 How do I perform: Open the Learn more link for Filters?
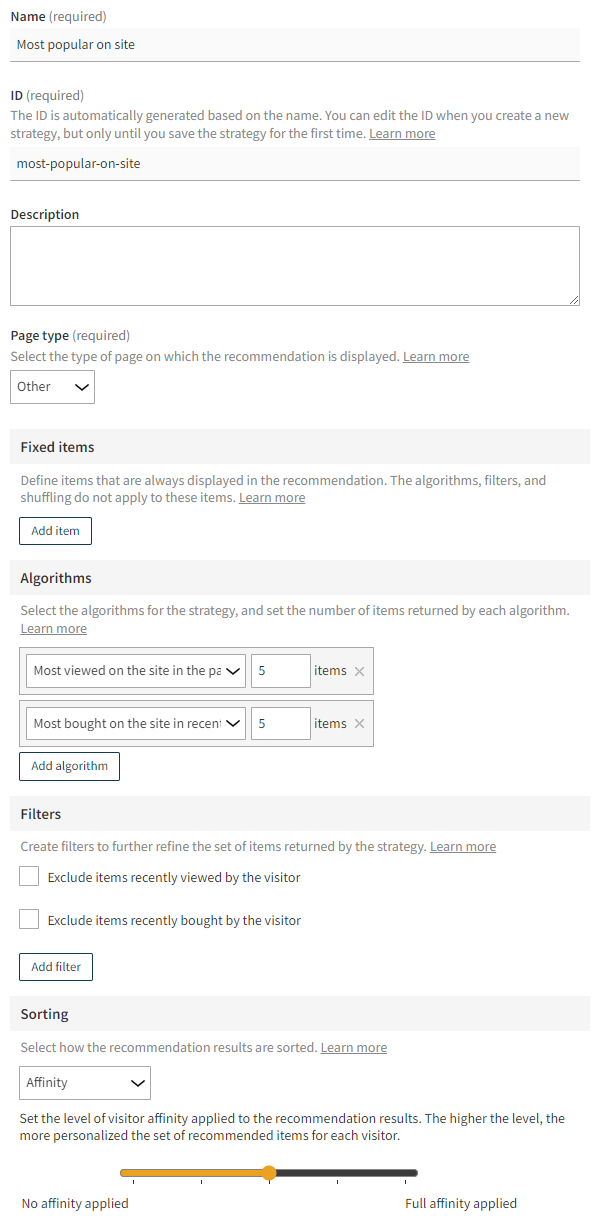coord(462,845)
